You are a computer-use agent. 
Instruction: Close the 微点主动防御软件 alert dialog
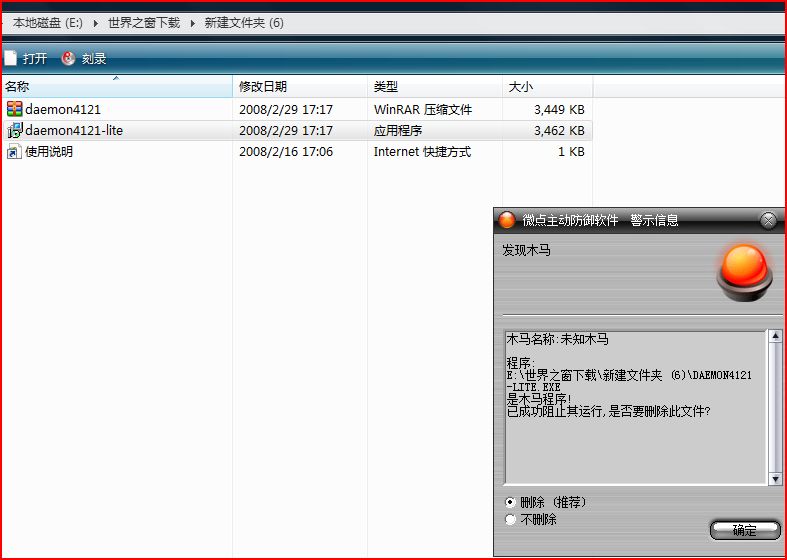pos(768,220)
